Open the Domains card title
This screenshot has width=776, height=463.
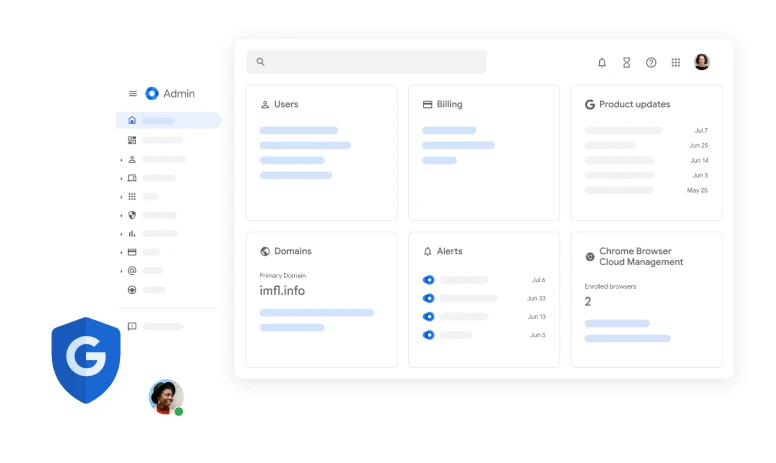(x=293, y=251)
